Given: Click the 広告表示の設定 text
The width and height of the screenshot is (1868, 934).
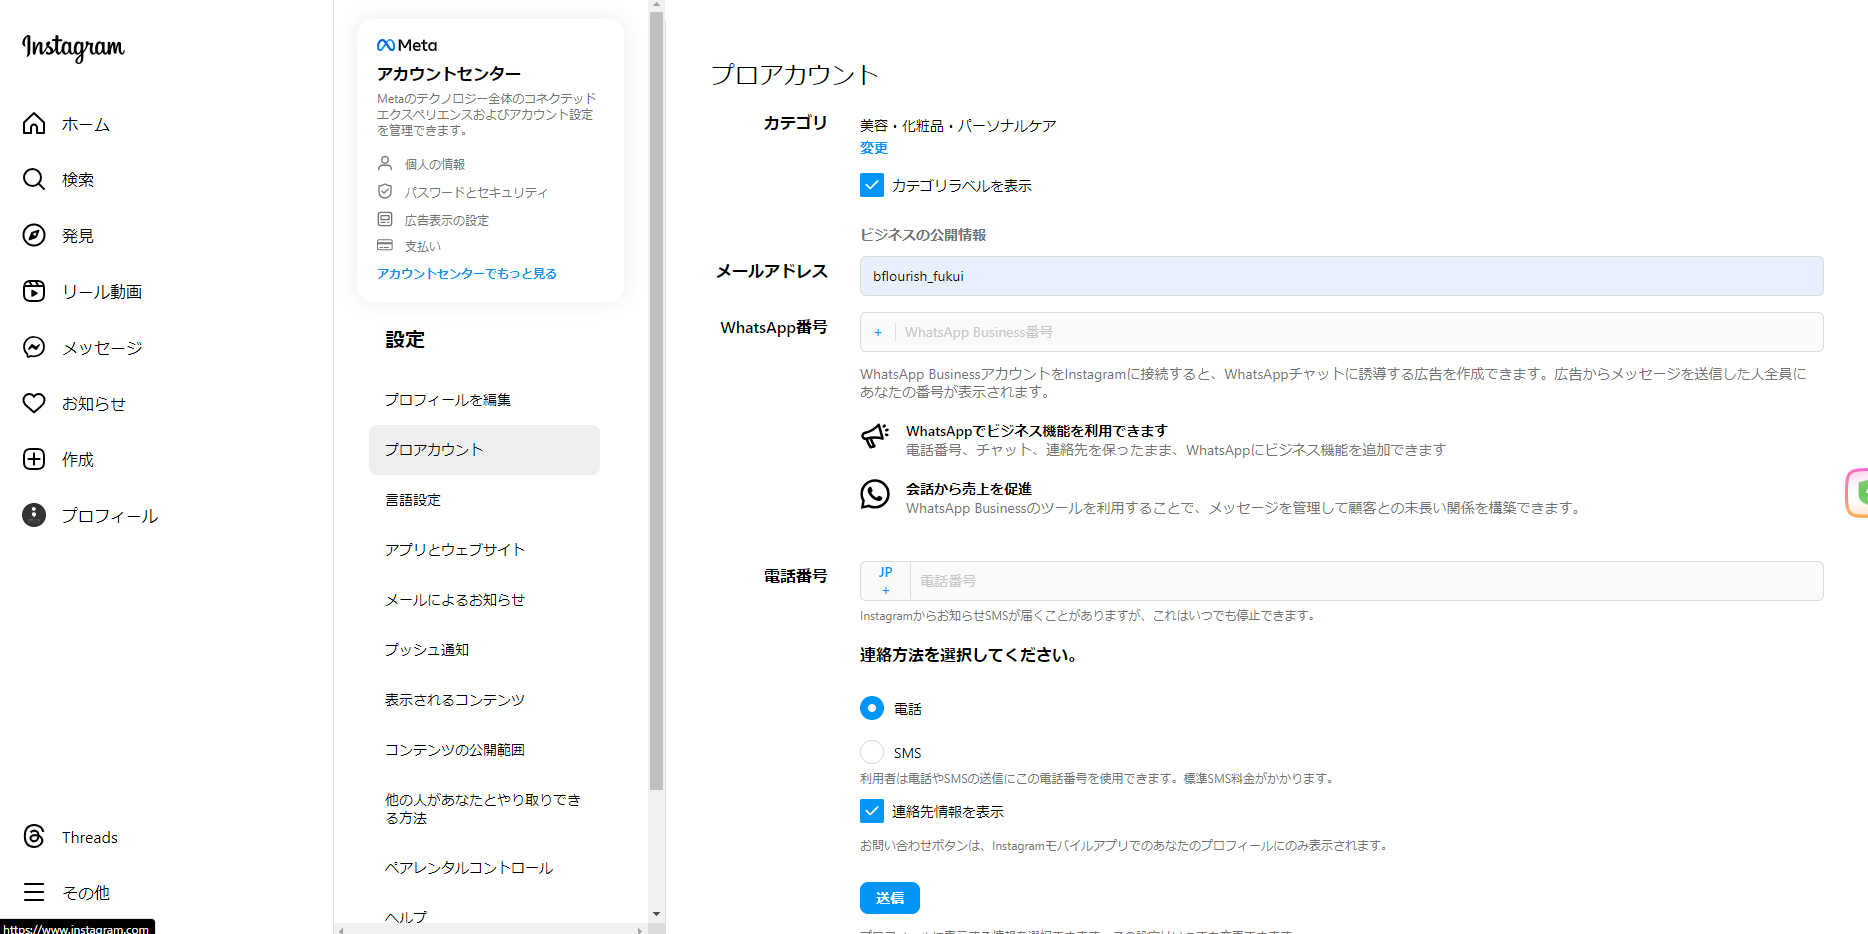Looking at the screenshot, I should pos(447,220).
